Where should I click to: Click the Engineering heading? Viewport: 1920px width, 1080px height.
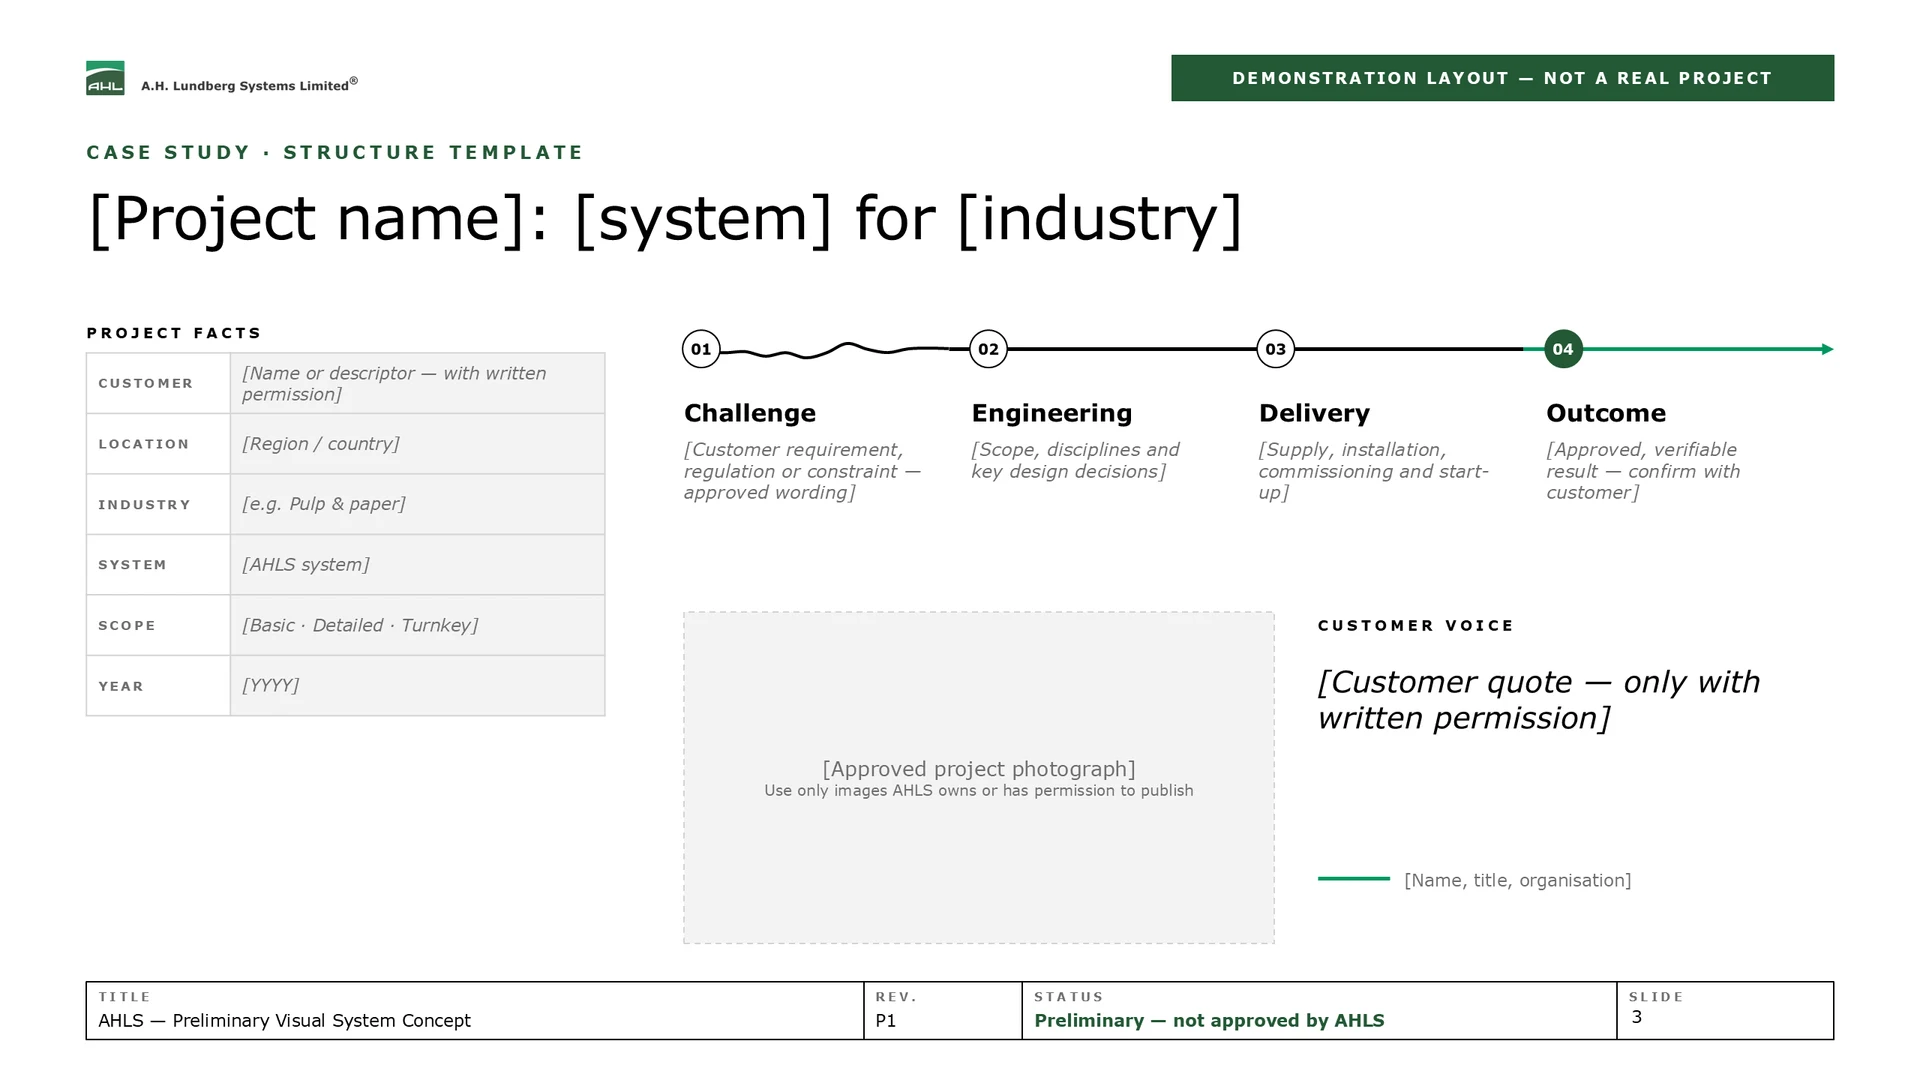[x=1052, y=413]
